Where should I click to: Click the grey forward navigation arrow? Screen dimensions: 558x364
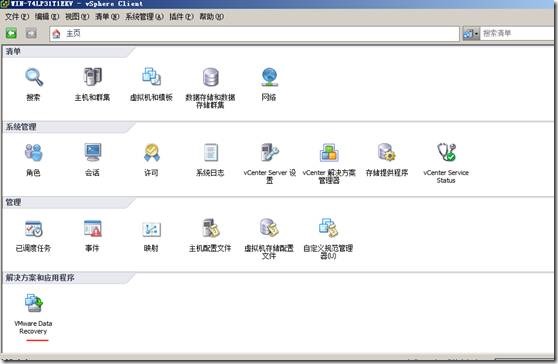(x=31, y=34)
